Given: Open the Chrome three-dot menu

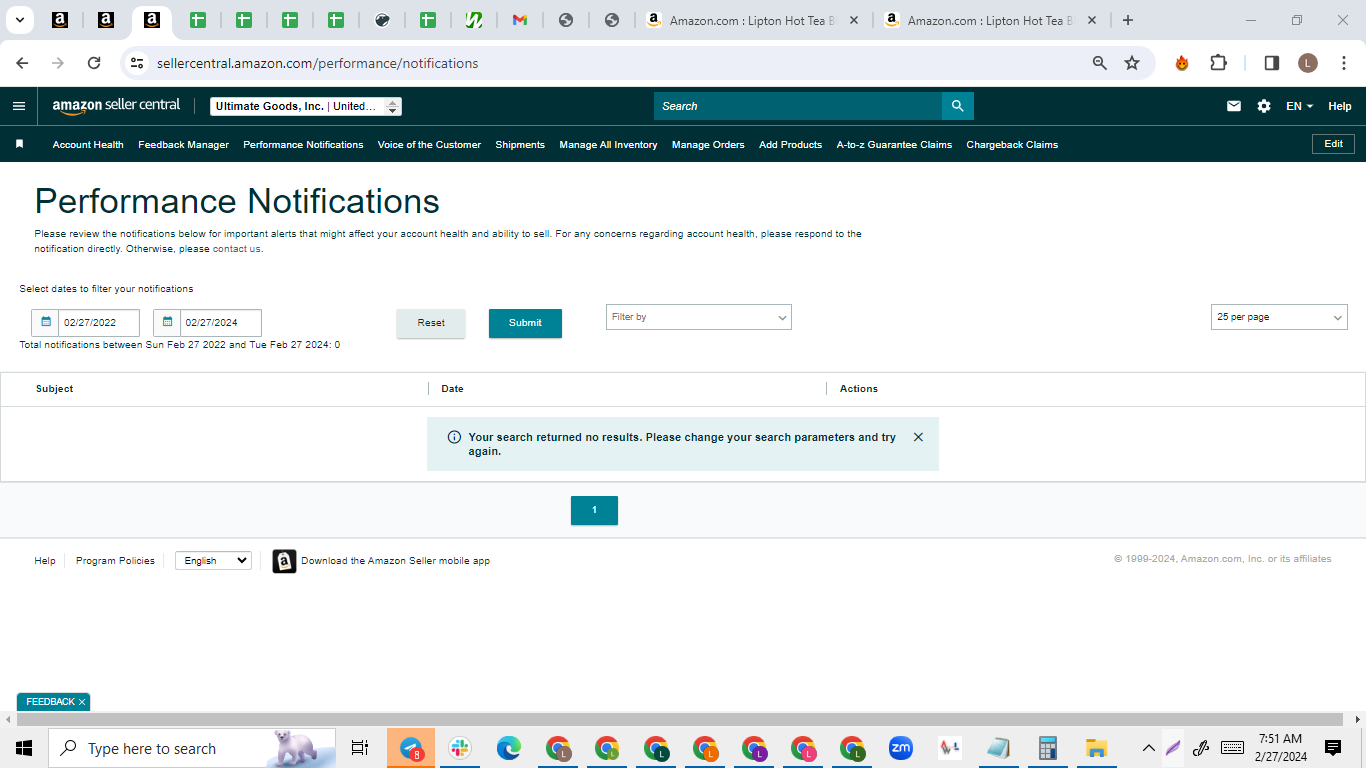Looking at the screenshot, I should (1345, 63).
